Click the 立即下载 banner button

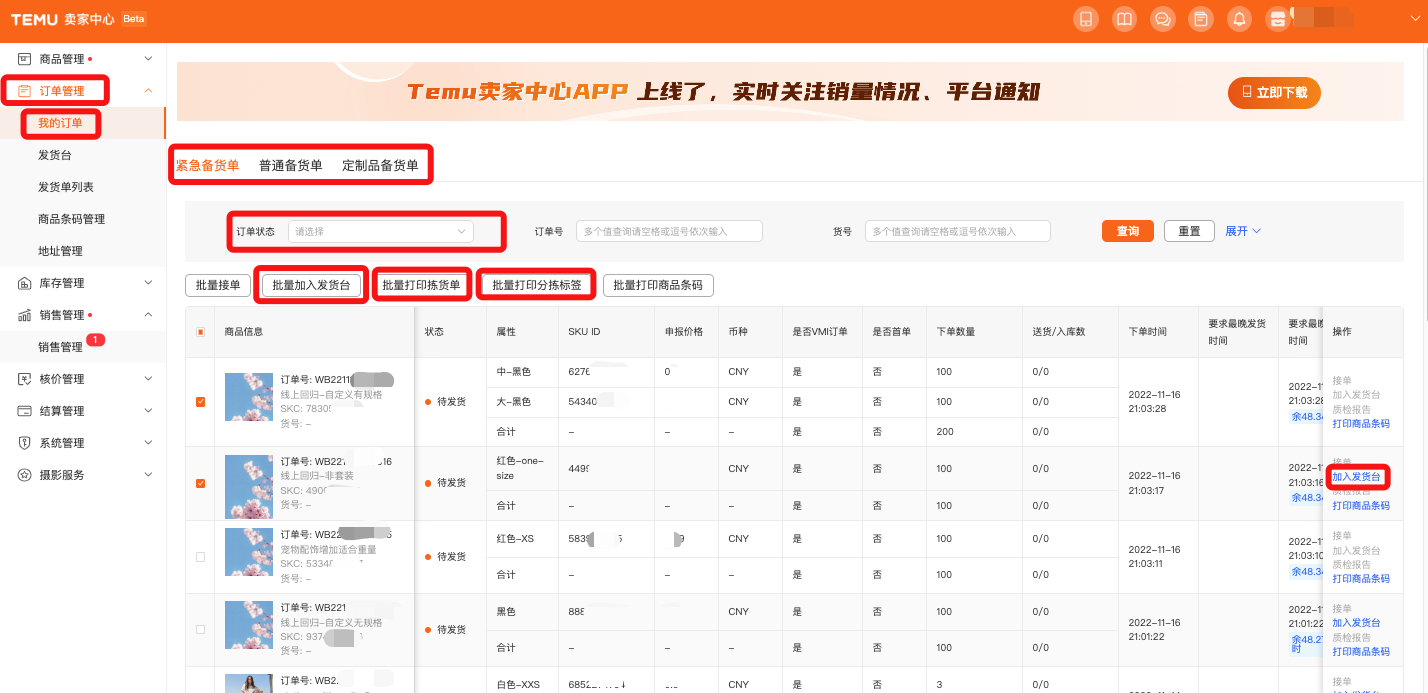[1274, 93]
